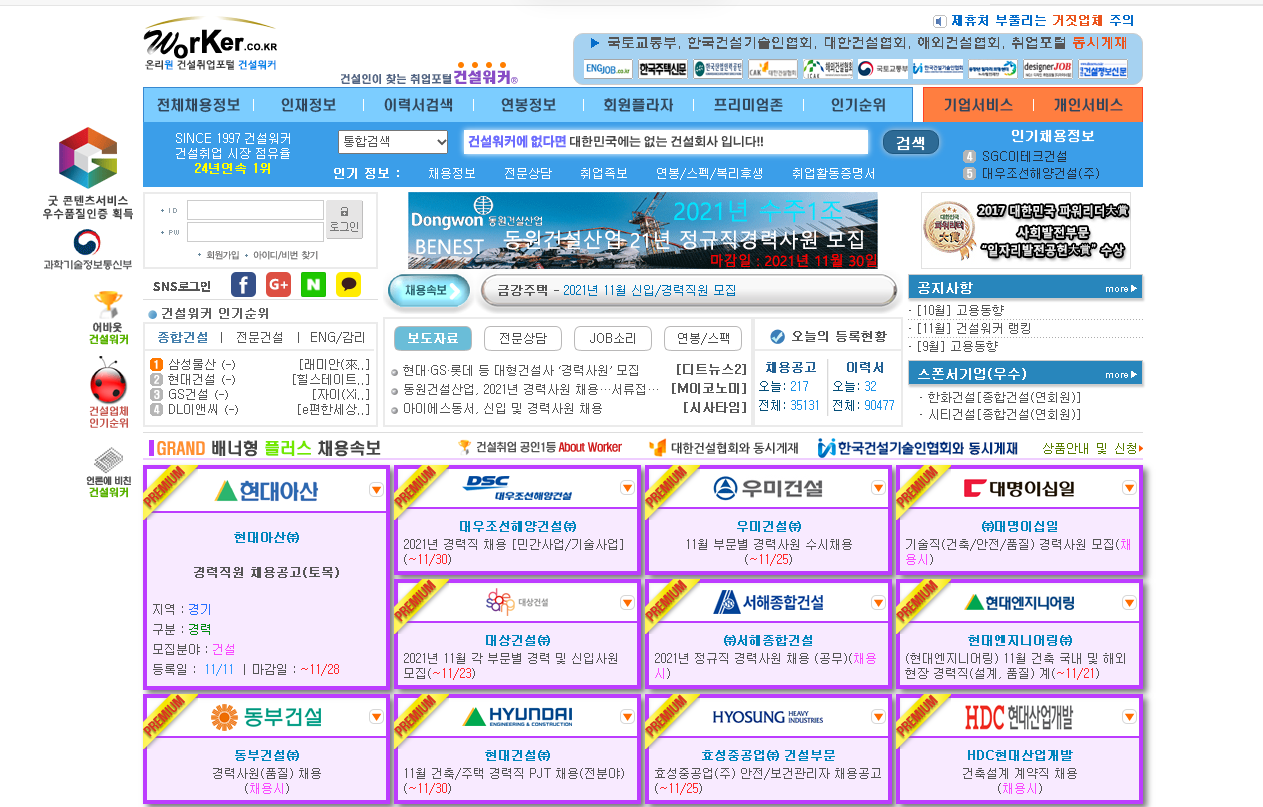Open the 삼성물산 ranking entry

(x=200, y=364)
